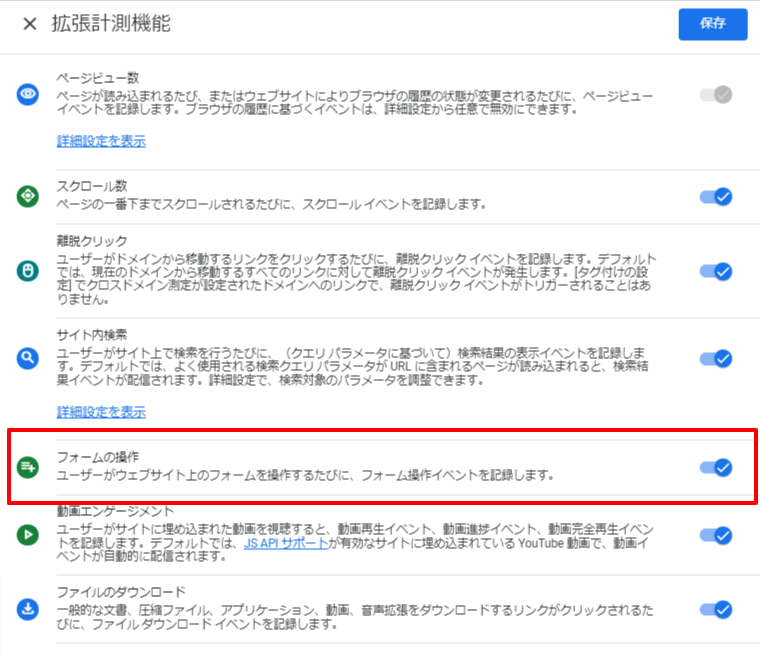760x672 pixels.
Task: Disable the 動画エンゲージメント toggle
Action: (716, 535)
